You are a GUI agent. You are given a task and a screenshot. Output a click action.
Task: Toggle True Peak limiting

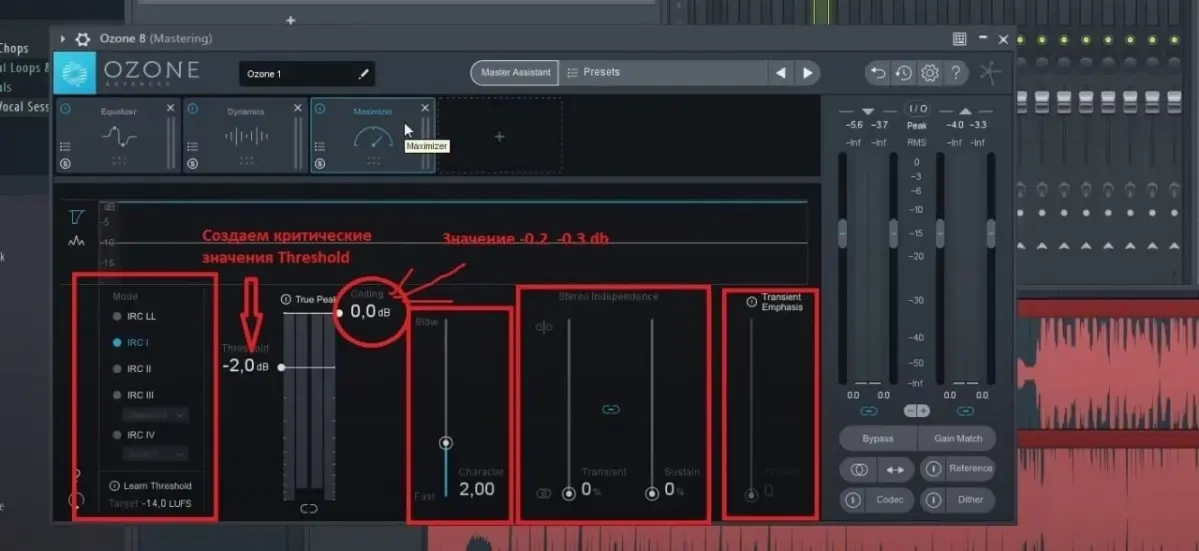(287, 300)
